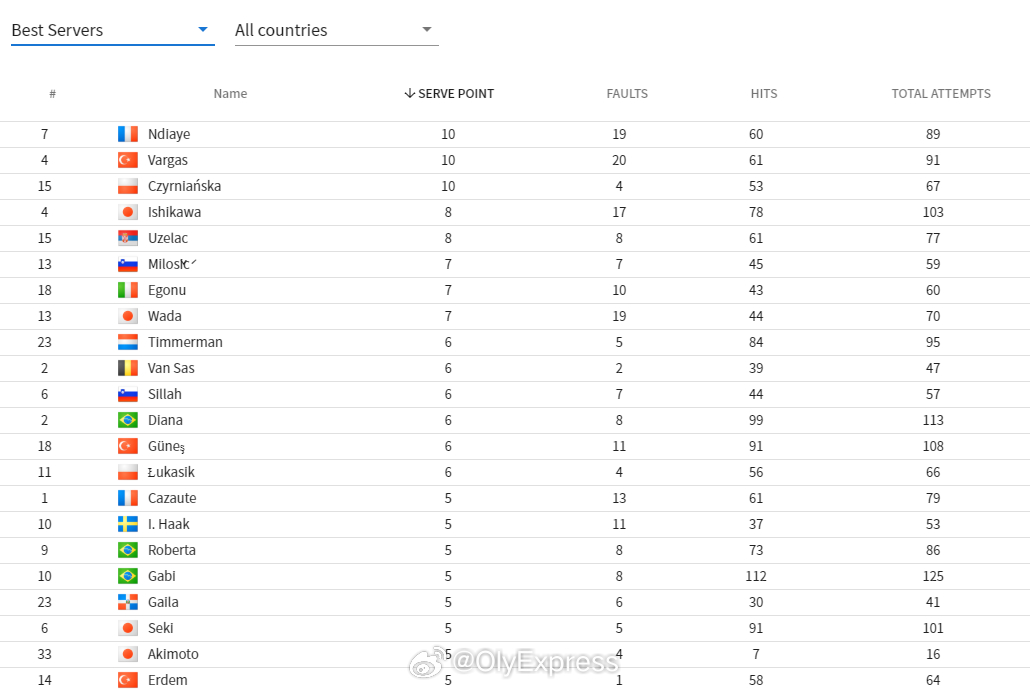
Task: Click the HITS column header
Action: (764, 94)
